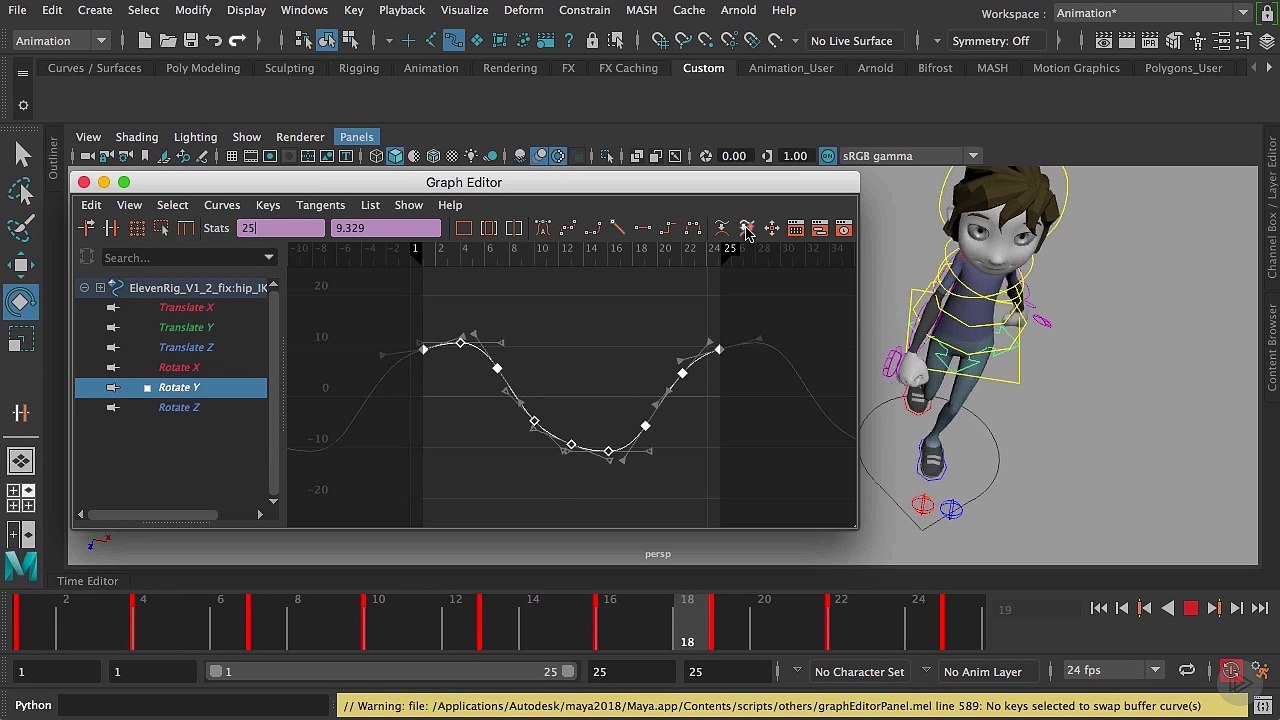The width and height of the screenshot is (1280, 720).
Task: Select the Translate Y channel
Action: tap(186, 327)
